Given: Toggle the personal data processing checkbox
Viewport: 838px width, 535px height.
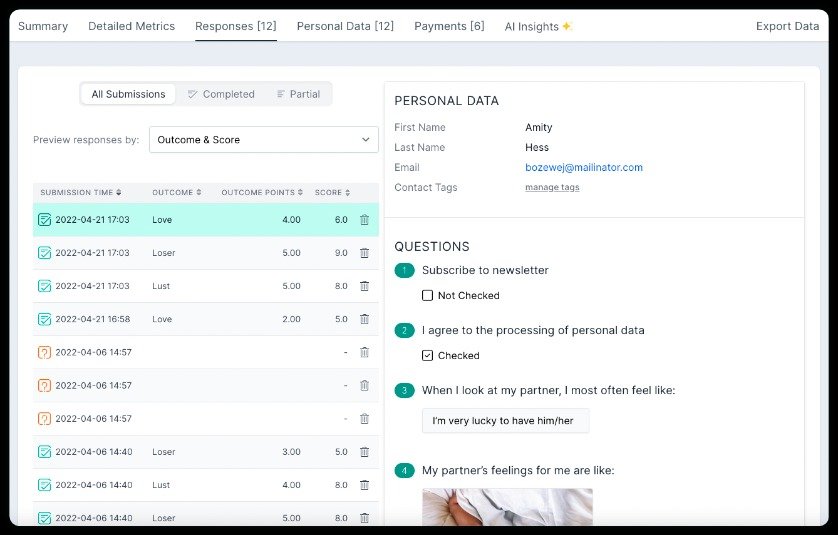Looking at the screenshot, I should (428, 356).
